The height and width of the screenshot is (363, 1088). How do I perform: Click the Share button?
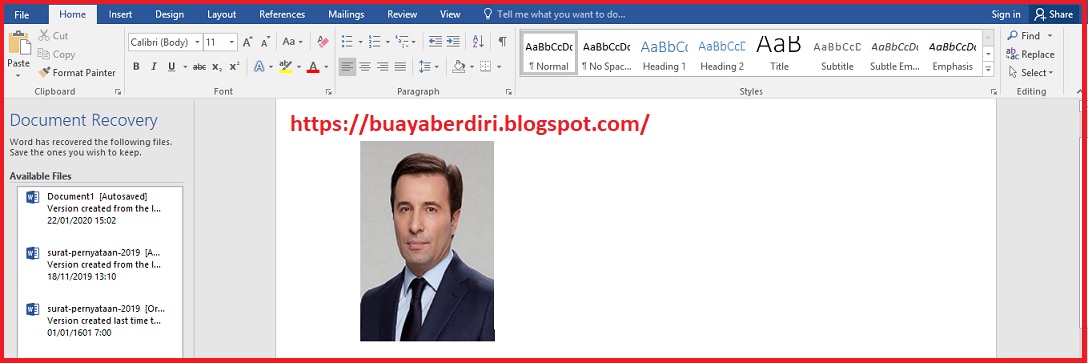pyautogui.click(x=1053, y=14)
